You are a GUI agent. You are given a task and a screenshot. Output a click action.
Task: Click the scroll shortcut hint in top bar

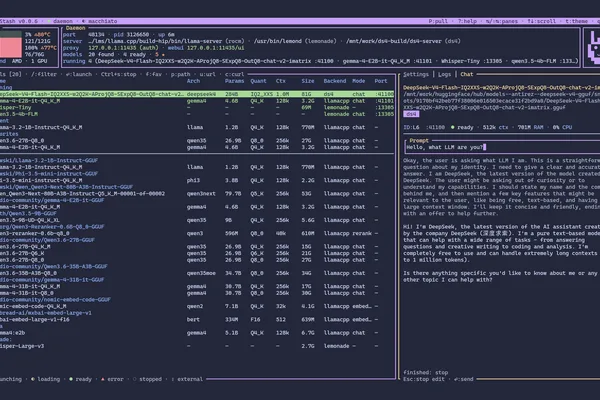pos(541,21)
